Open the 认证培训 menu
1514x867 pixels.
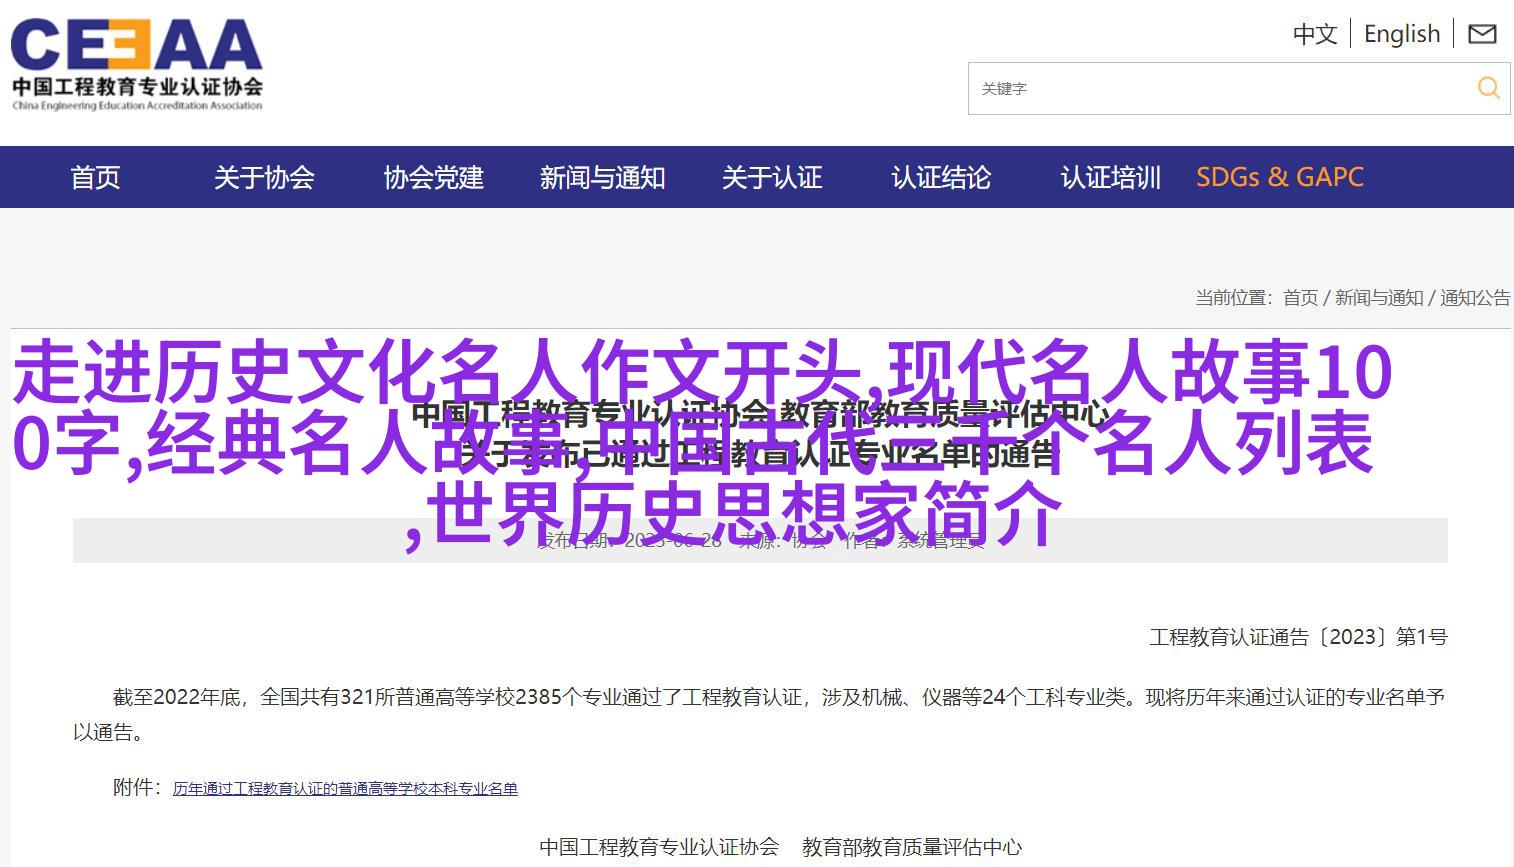[1110, 177]
